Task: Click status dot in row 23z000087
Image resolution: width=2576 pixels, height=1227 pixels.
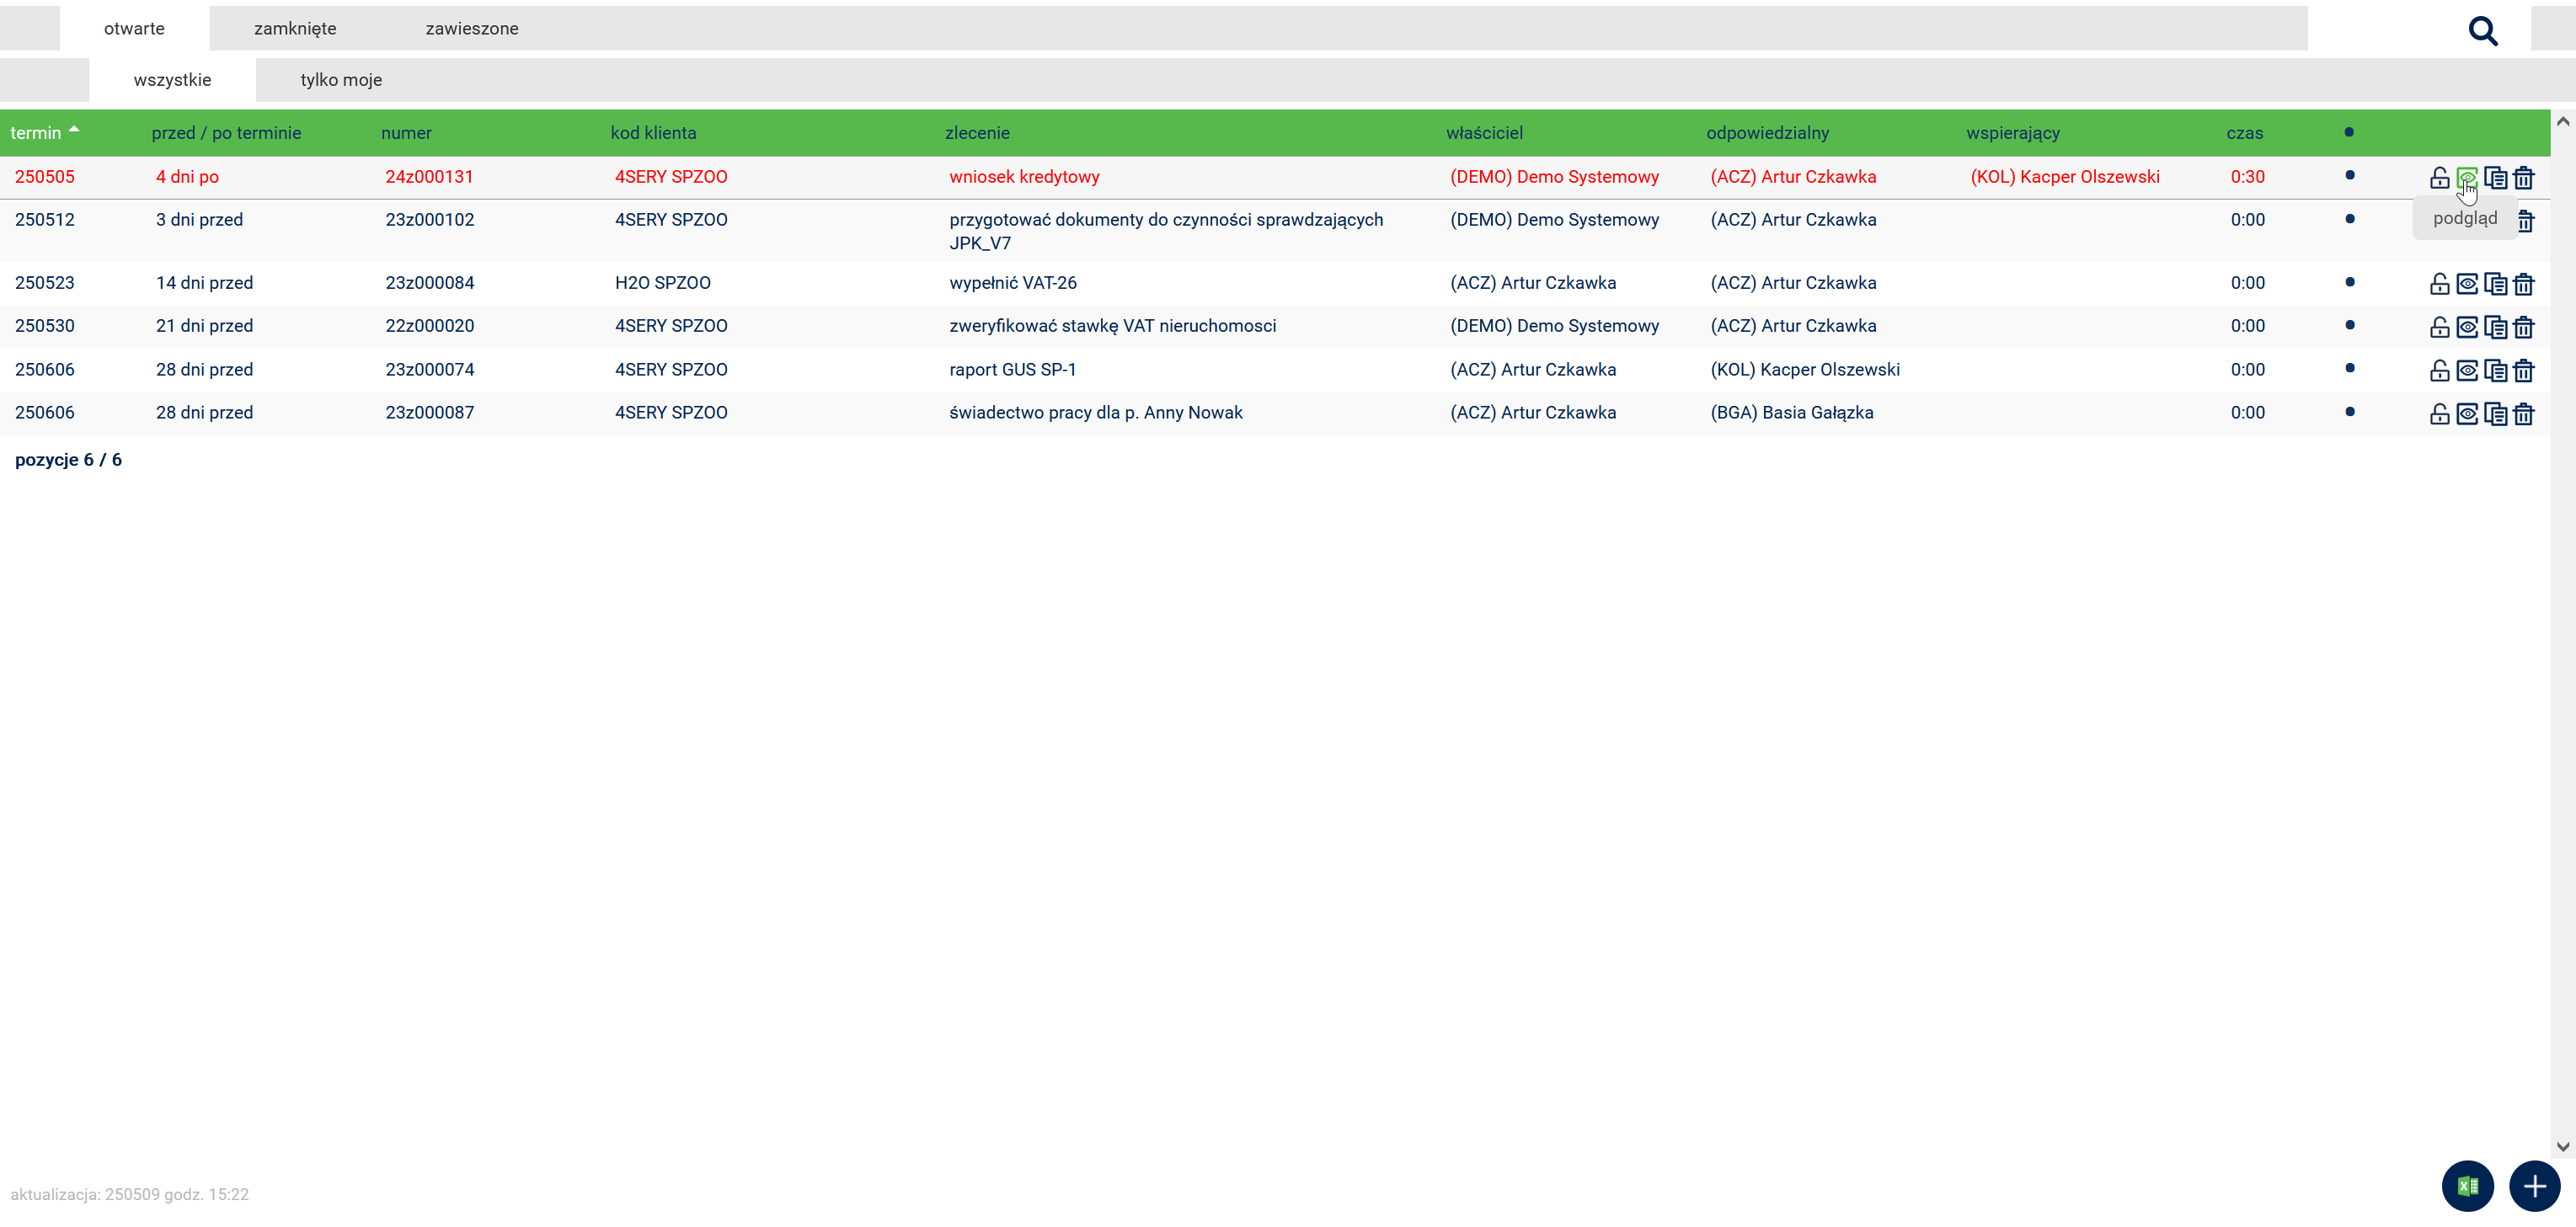Action: (x=2349, y=411)
